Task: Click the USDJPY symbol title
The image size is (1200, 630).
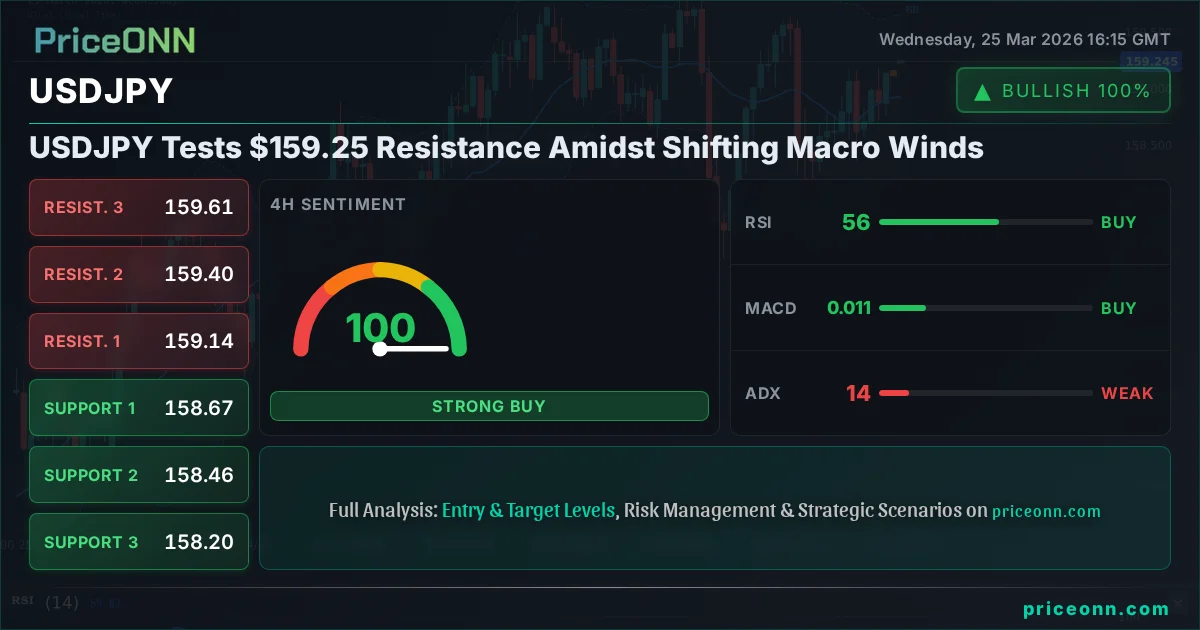Action: pyautogui.click(x=101, y=91)
